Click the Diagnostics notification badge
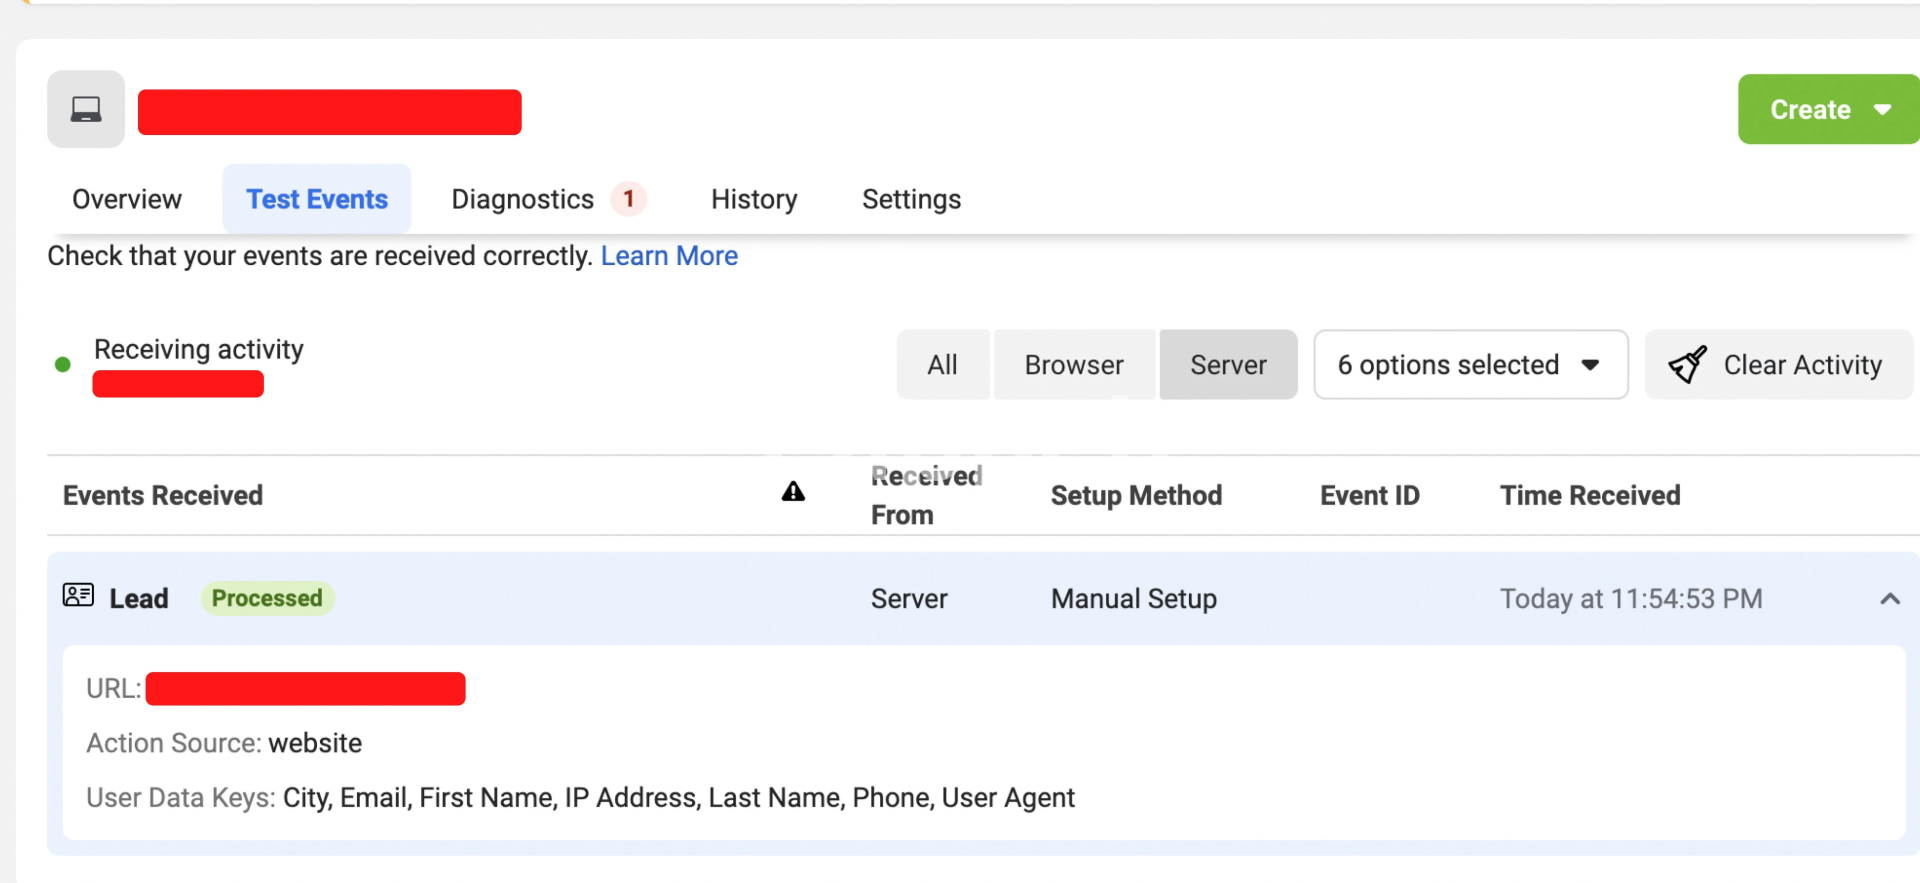 point(628,199)
